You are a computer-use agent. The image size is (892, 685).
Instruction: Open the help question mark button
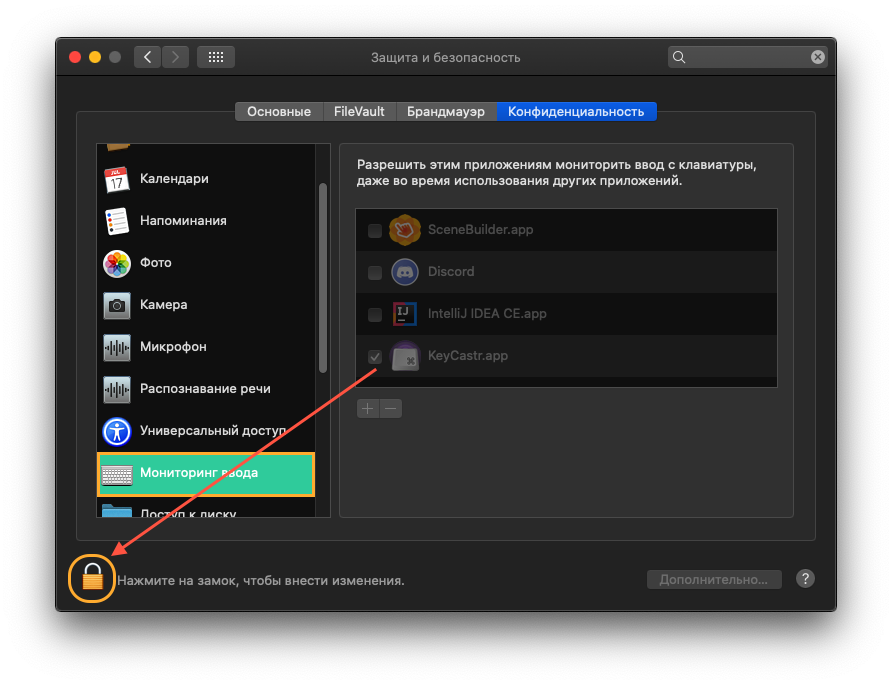click(x=805, y=579)
